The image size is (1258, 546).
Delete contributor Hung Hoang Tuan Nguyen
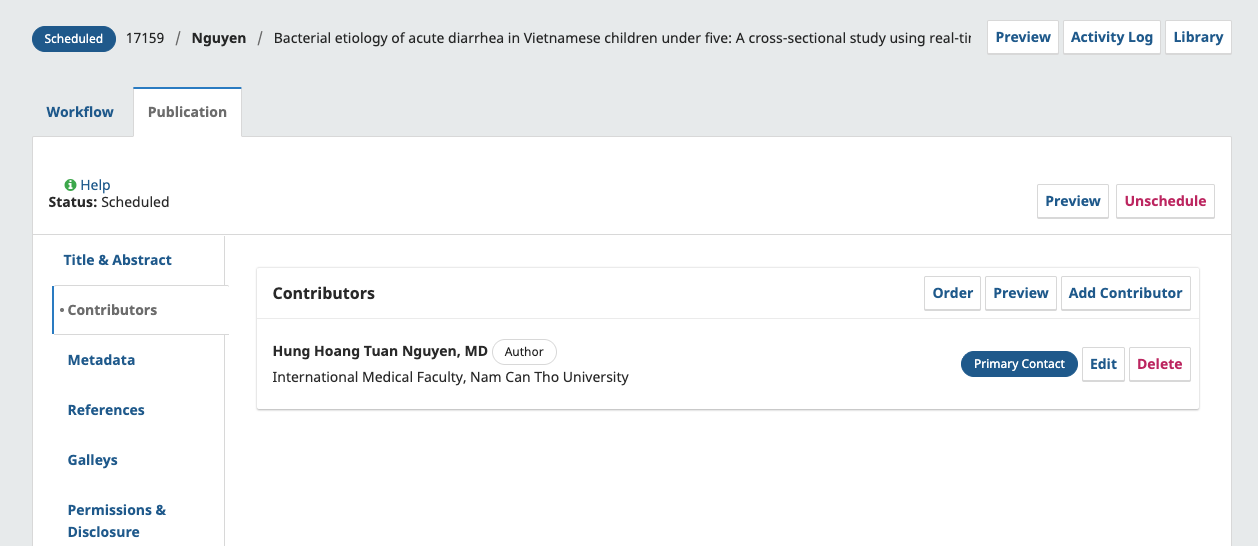(1159, 364)
